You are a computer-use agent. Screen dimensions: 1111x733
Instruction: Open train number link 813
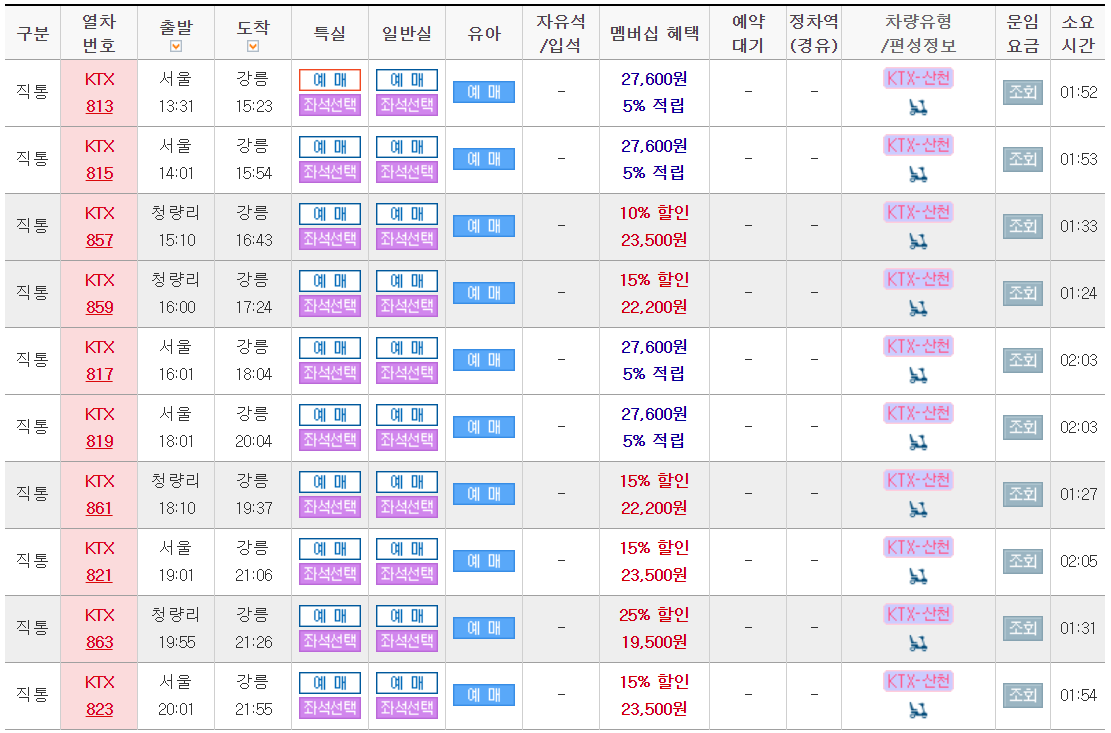pos(99,106)
